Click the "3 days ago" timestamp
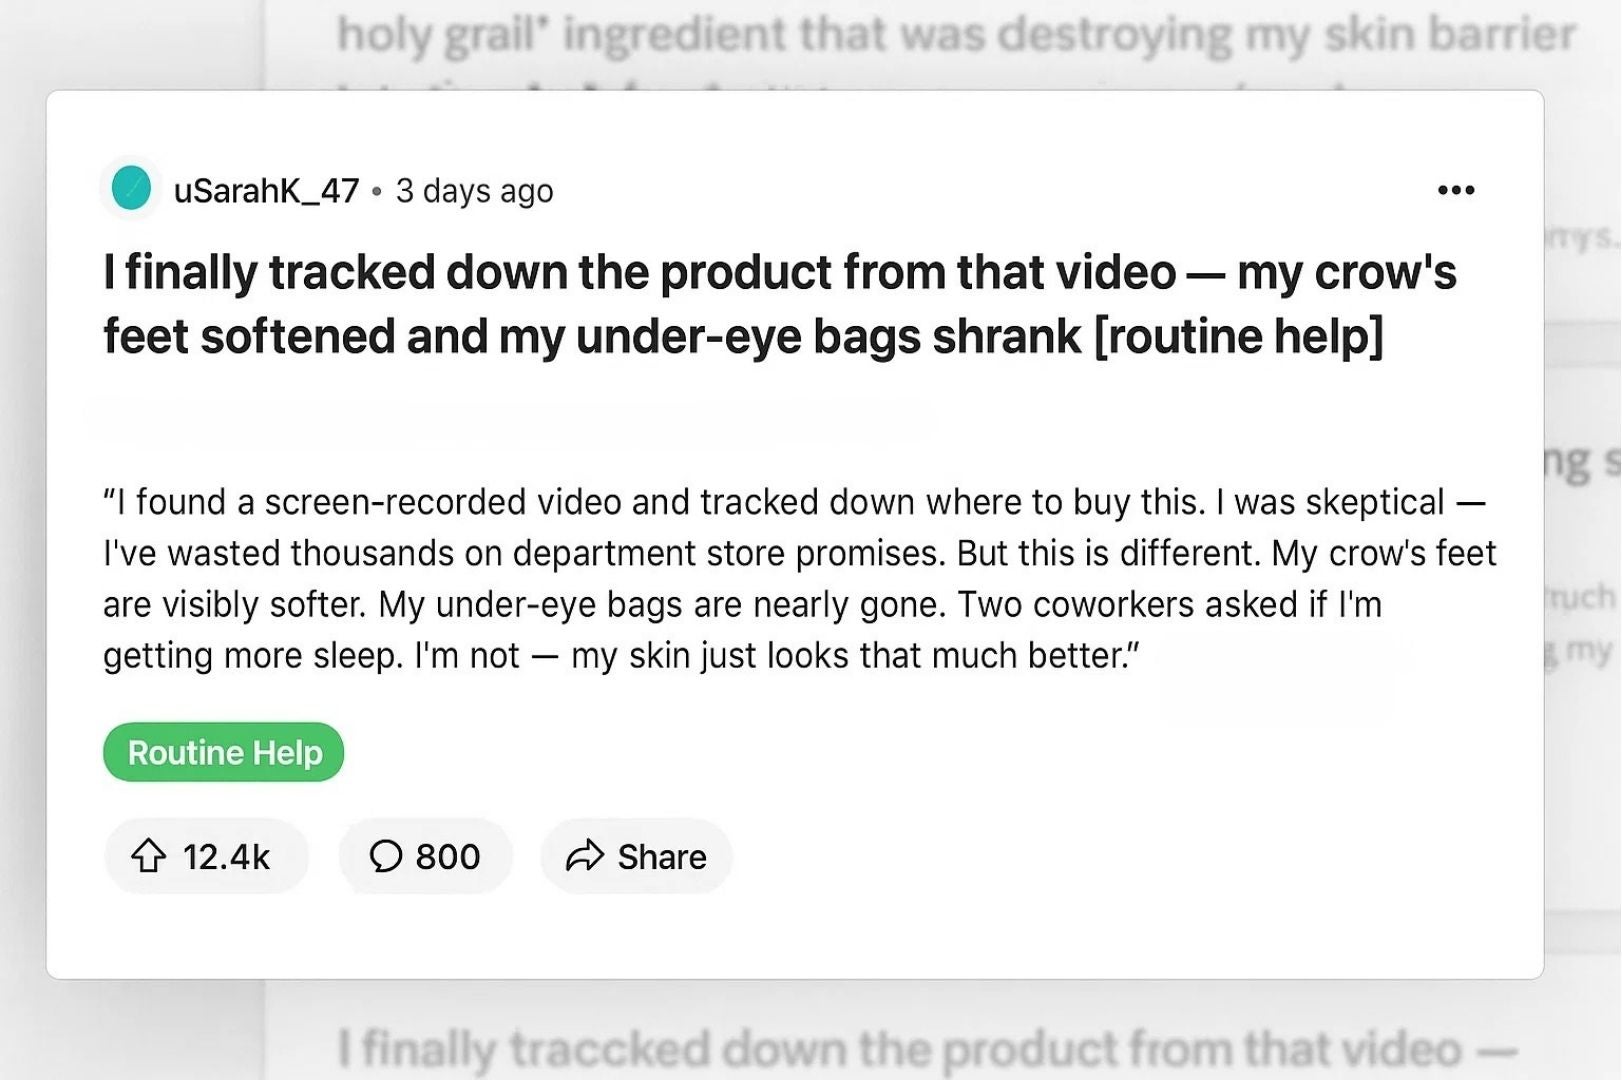Screen dimensions: 1622x1080 click(x=474, y=190)
